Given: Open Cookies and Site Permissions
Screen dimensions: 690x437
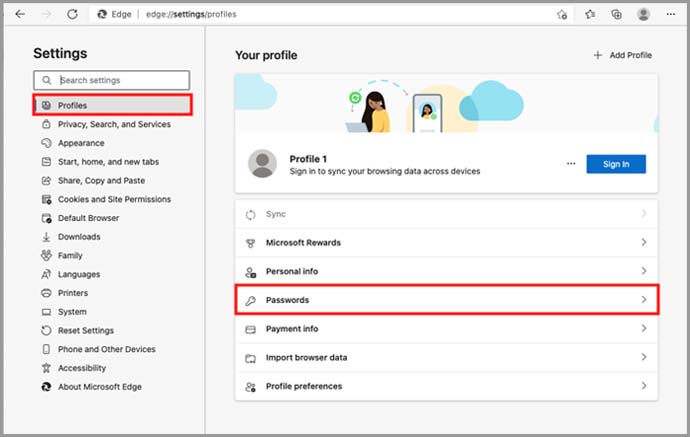Looking at the screenshot, I should (x=114, y=199).
